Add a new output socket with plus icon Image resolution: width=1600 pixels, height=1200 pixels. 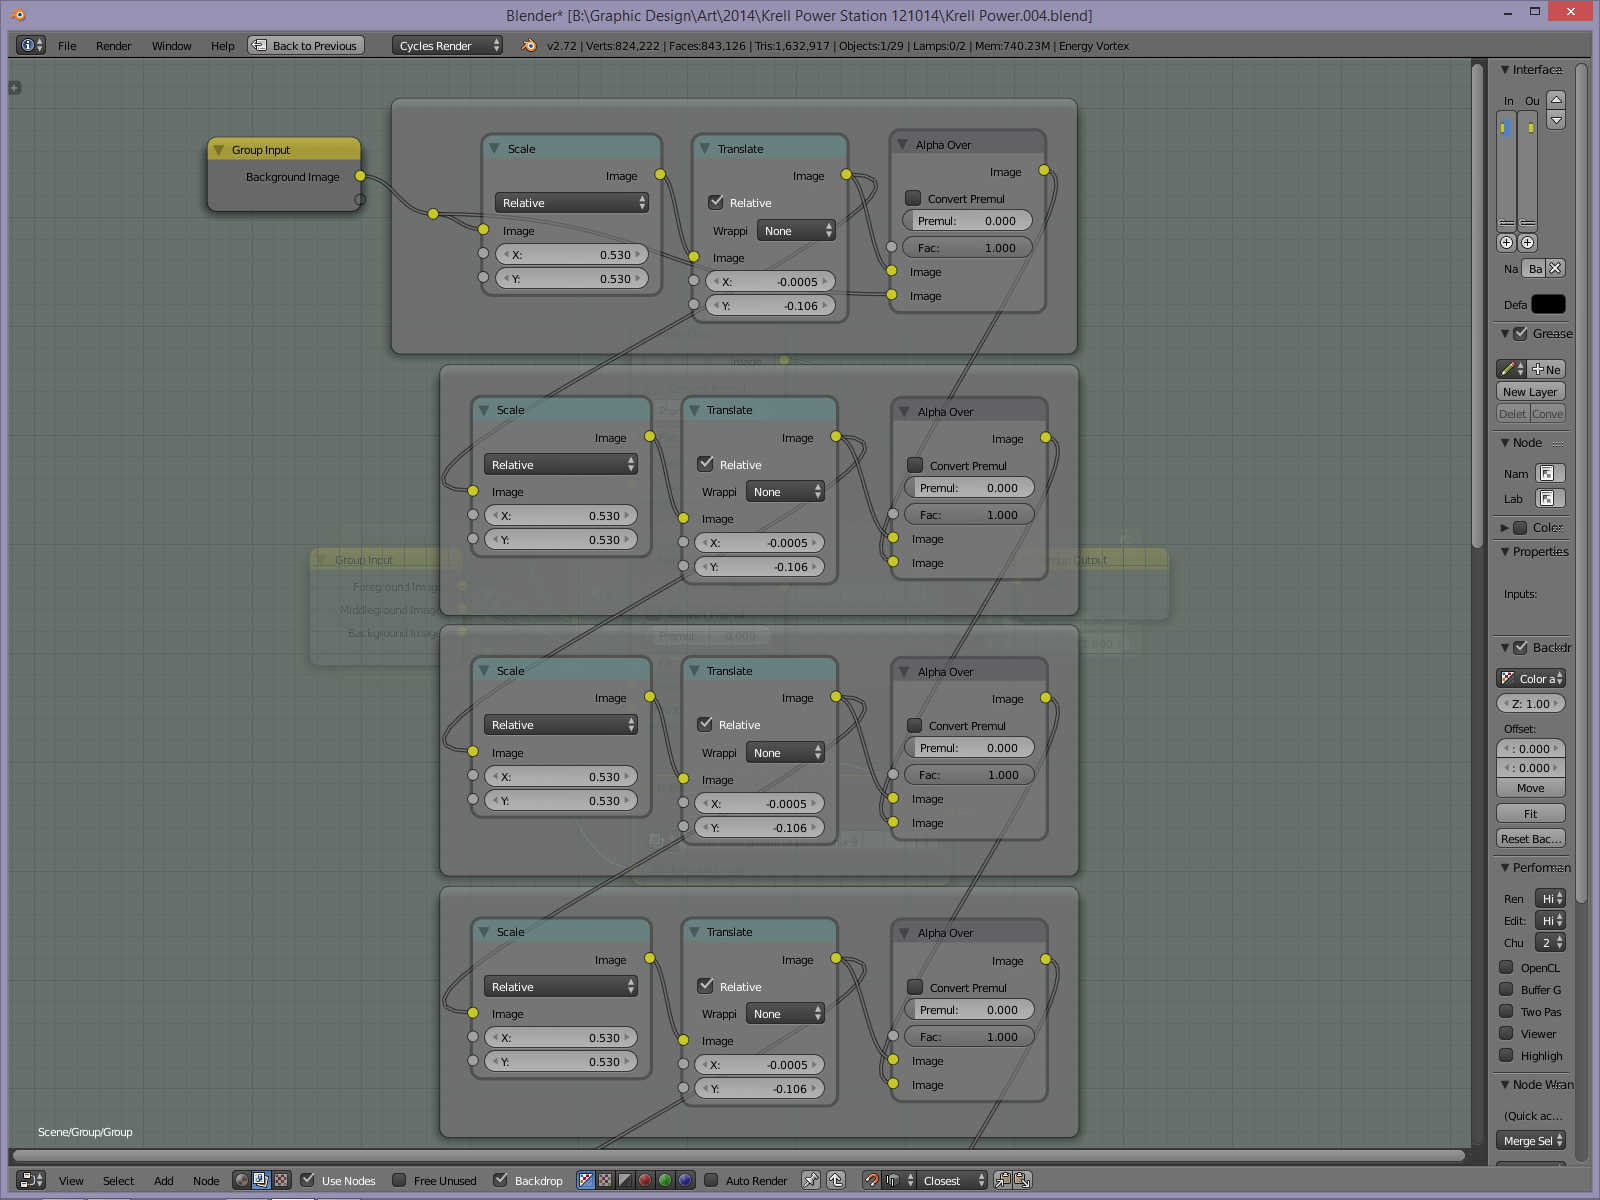click(1527, 242)
